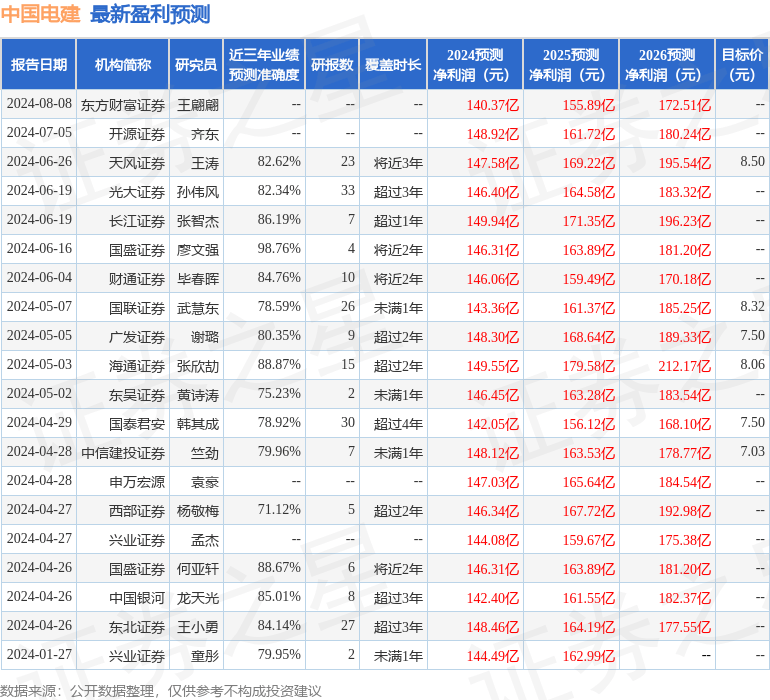
Task: Click the 最新盈利预测 heading
Action: (x=150, y=14)
